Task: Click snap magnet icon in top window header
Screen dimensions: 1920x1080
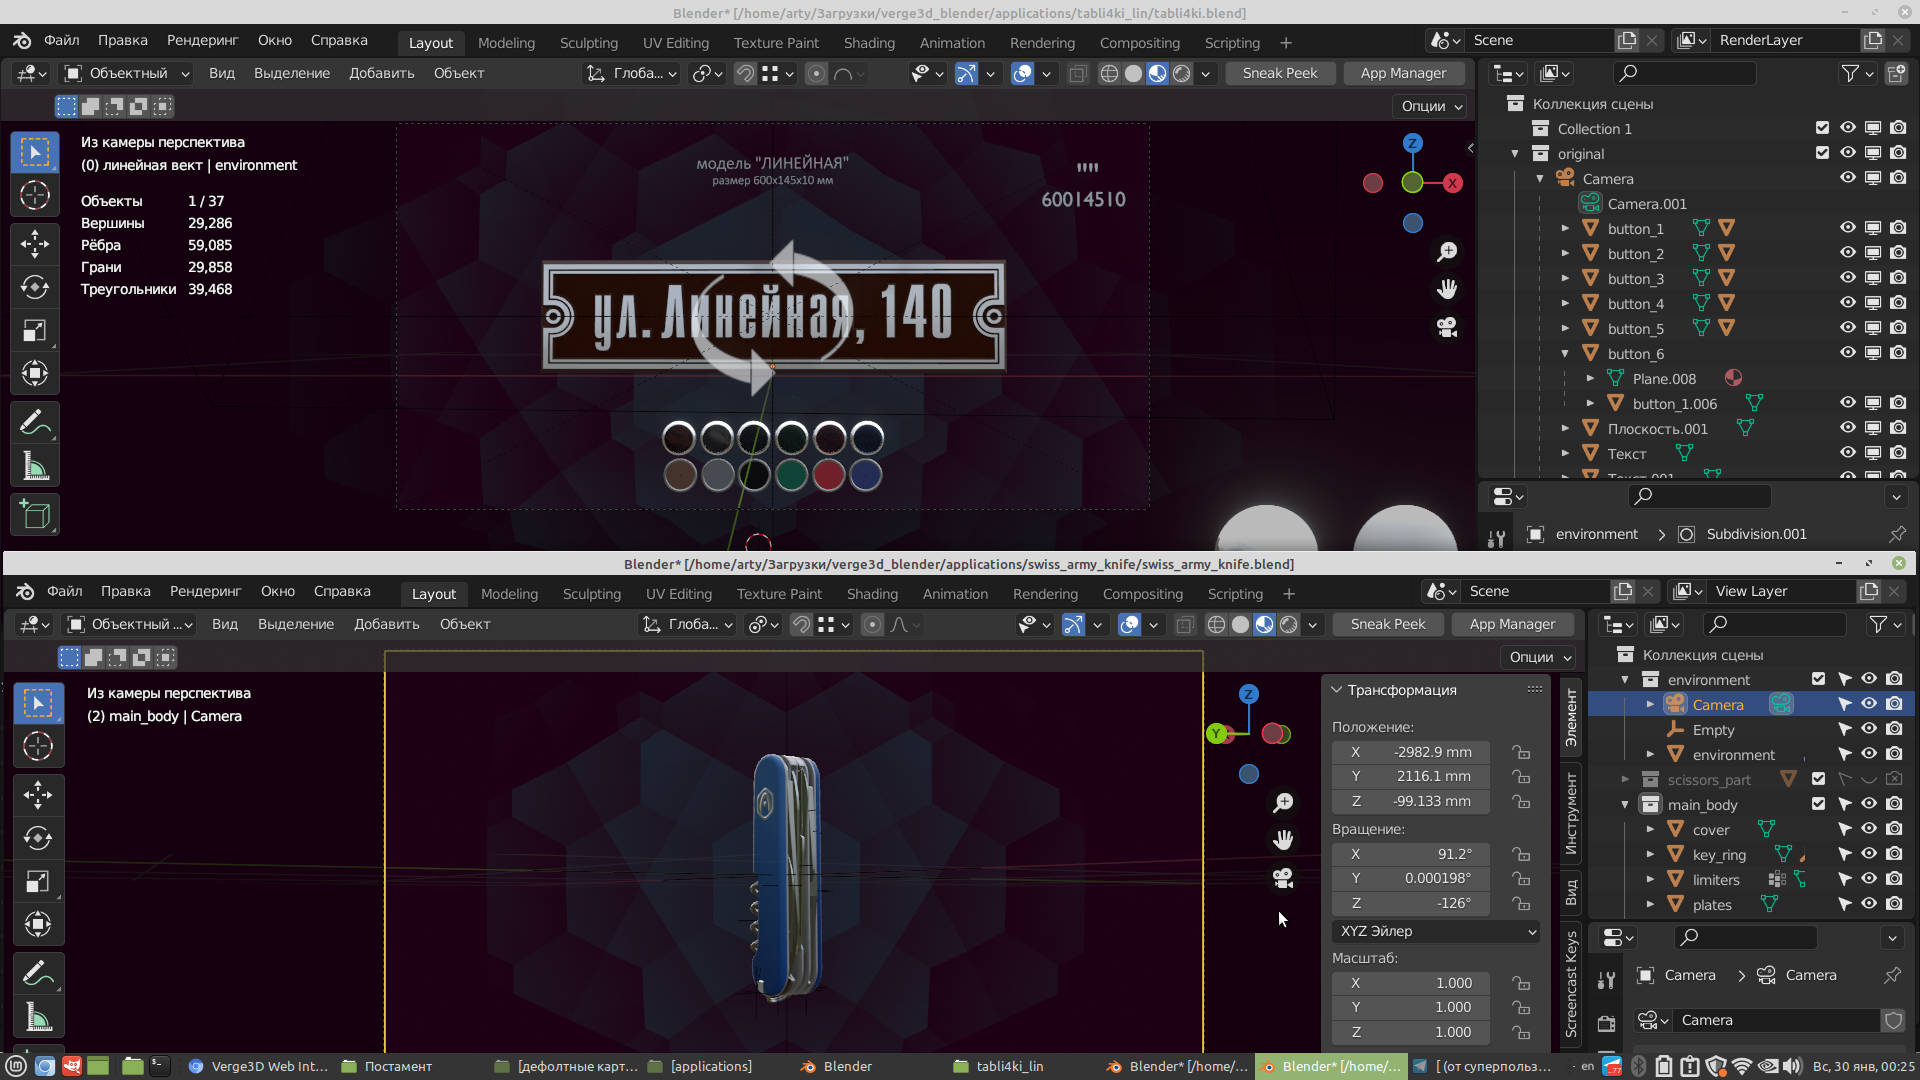Action: (x=745, y=73)
